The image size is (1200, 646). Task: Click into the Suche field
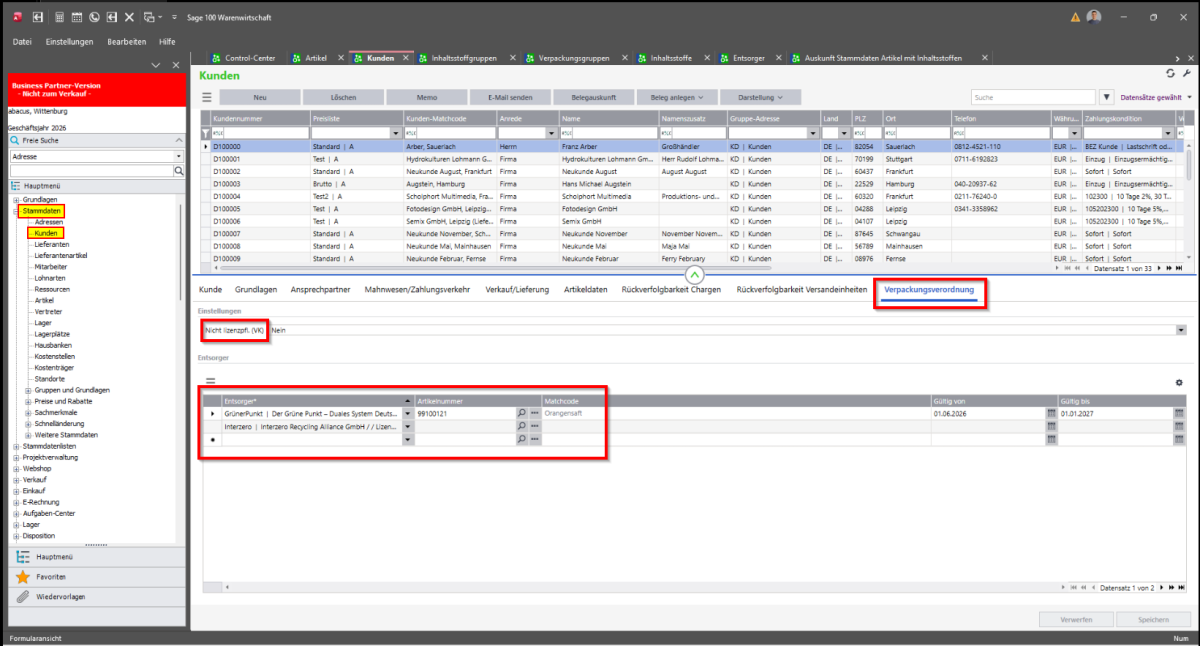(x=1033, y=97)
